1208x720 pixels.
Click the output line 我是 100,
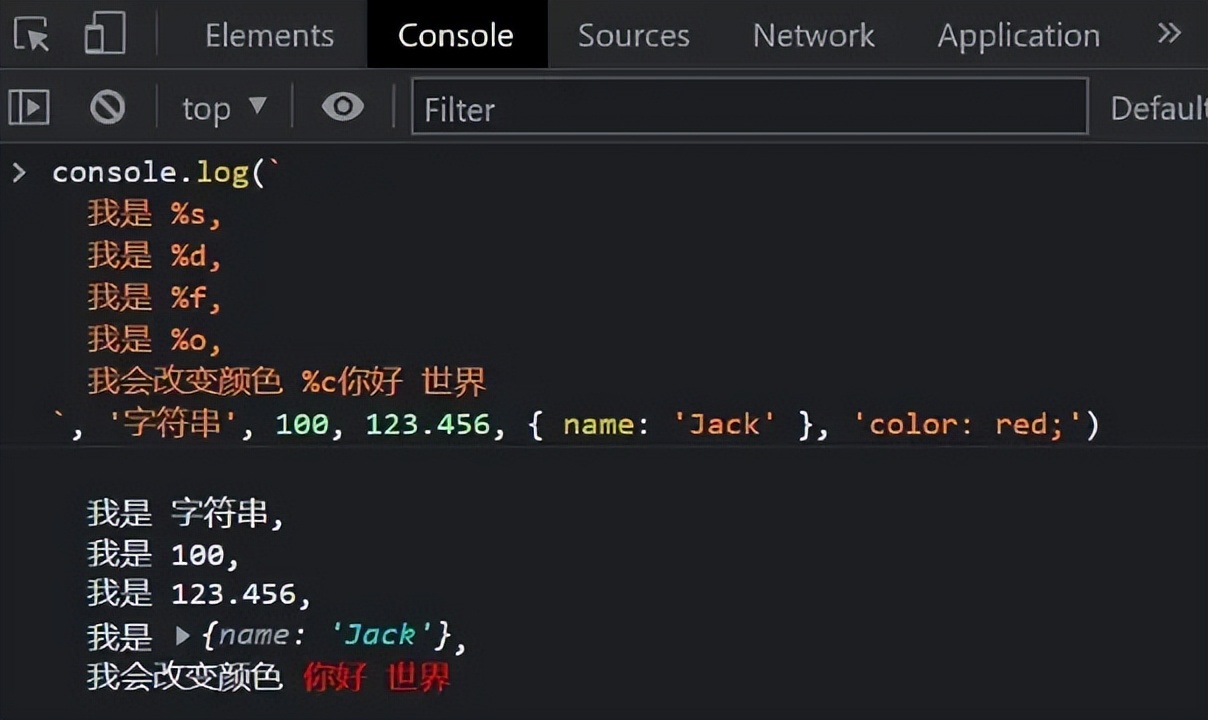[x=163, y=554]
